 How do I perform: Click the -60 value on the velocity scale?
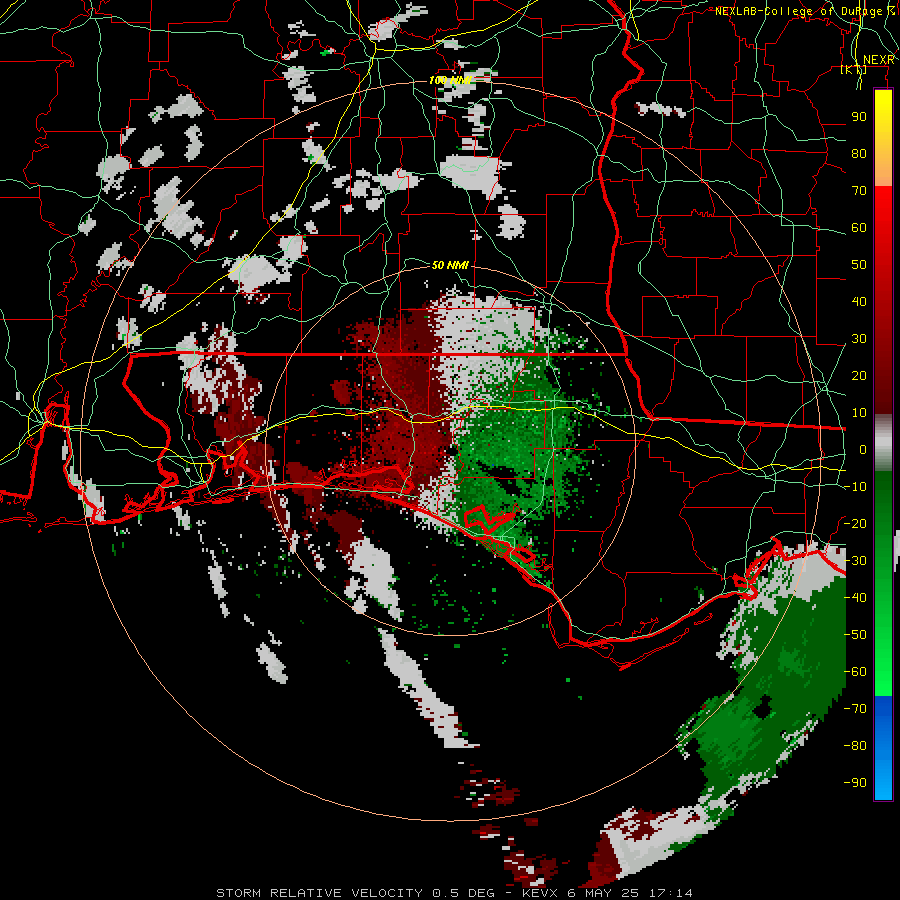(x=855, y=672)
